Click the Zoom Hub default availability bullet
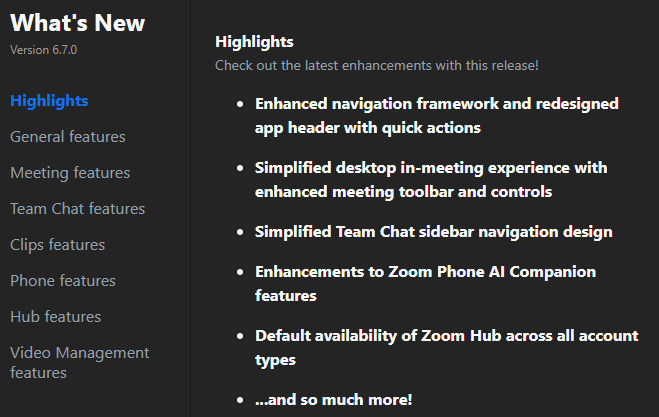This screenshot has height=417, width=659. point(446,348)
